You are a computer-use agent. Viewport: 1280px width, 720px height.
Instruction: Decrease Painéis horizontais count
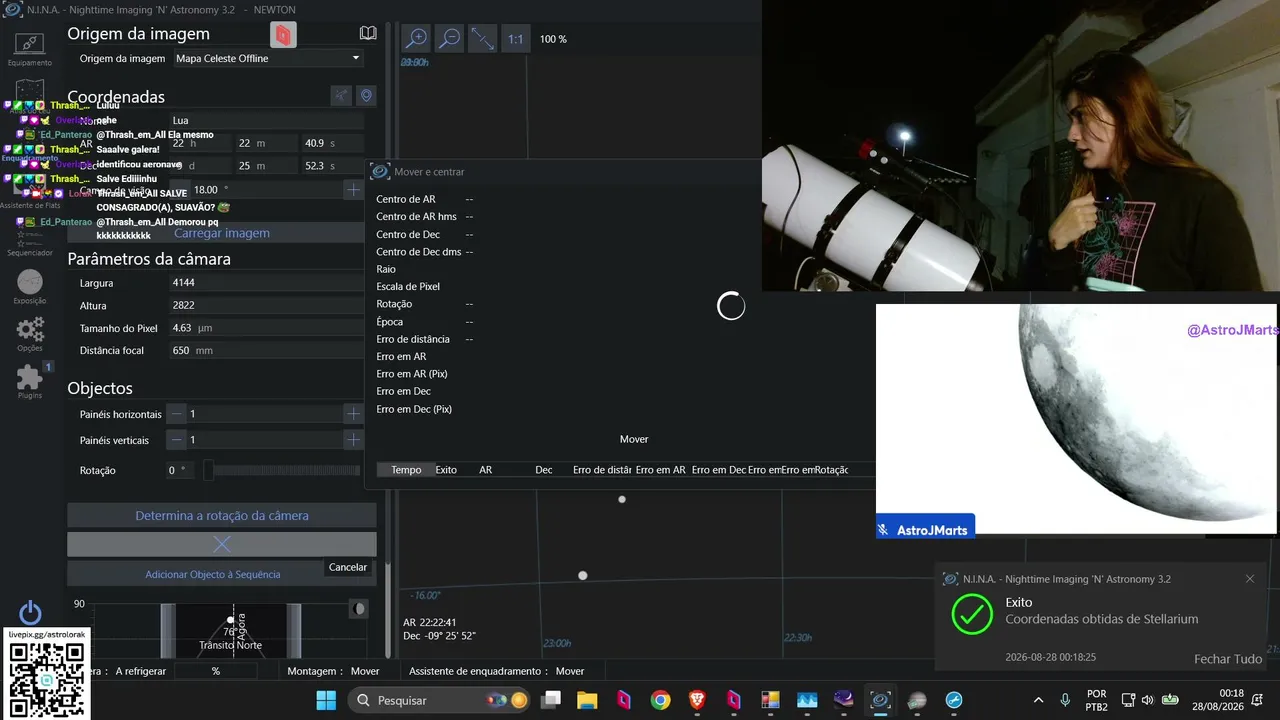click(x=177, y=414)
